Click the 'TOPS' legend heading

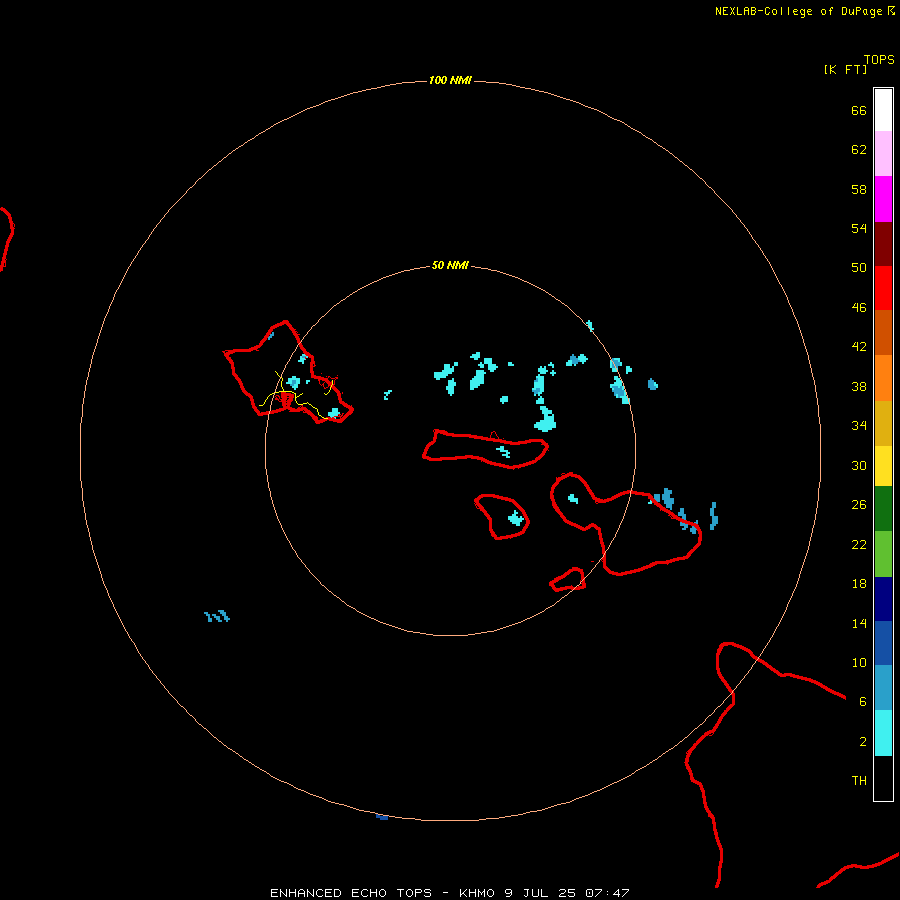point(879,60)
